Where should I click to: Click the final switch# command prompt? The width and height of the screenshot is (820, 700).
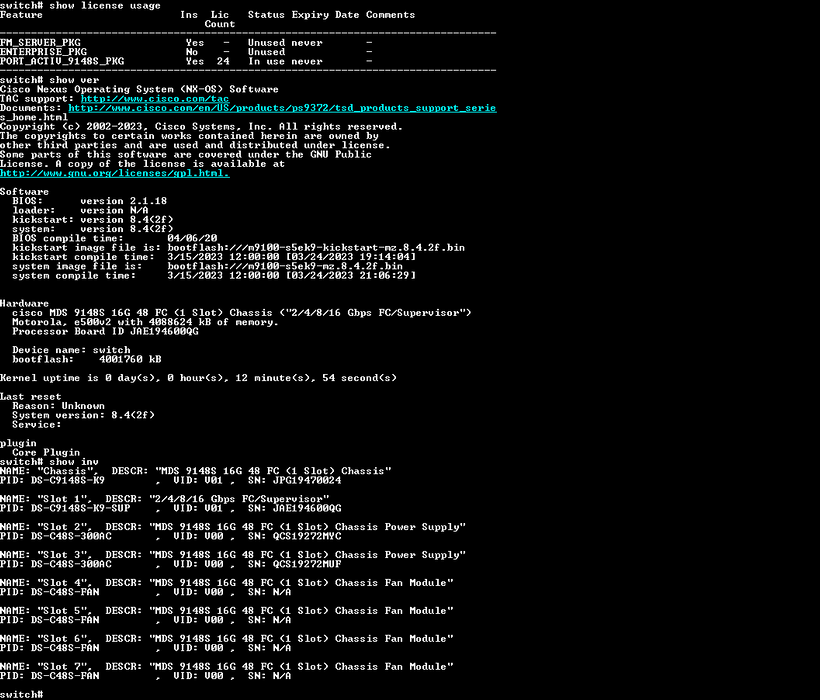coord(21,694)
